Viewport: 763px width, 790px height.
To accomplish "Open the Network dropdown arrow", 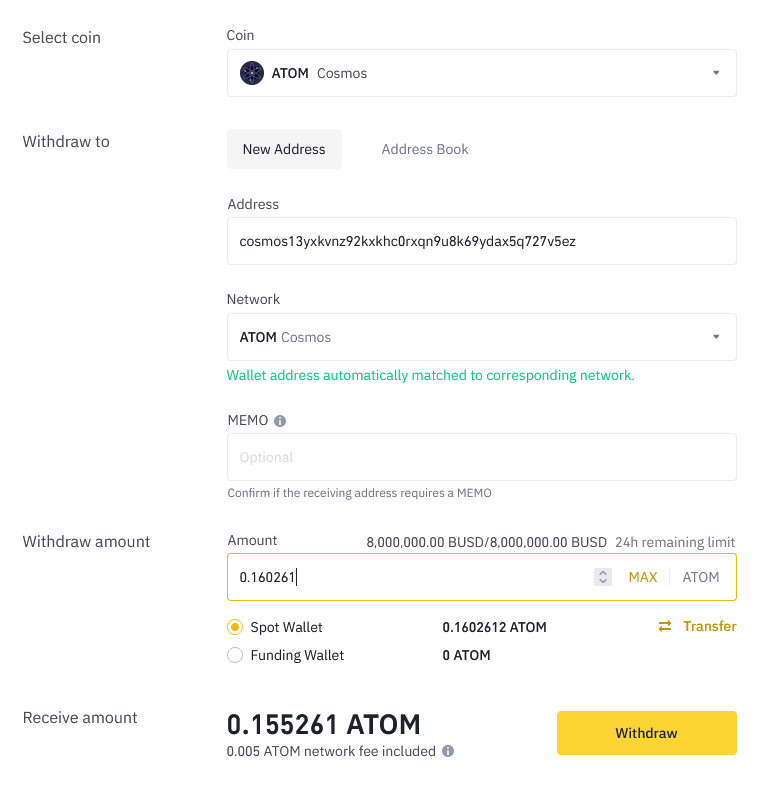I will (716, 337).
